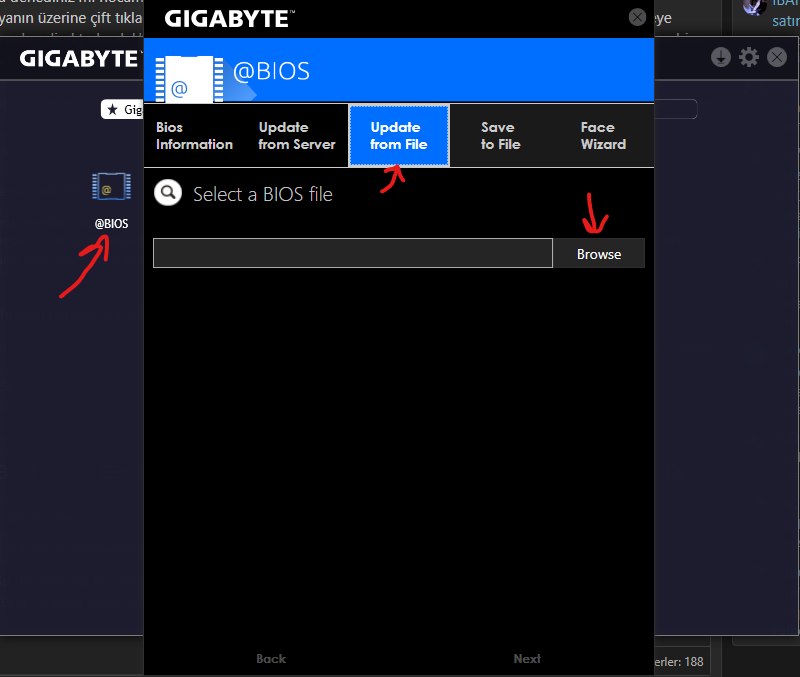Viewport: 800px width, 677px height.
Task: Open the Save to File tab
Action: pyautogui.click(x=501, y=136)
